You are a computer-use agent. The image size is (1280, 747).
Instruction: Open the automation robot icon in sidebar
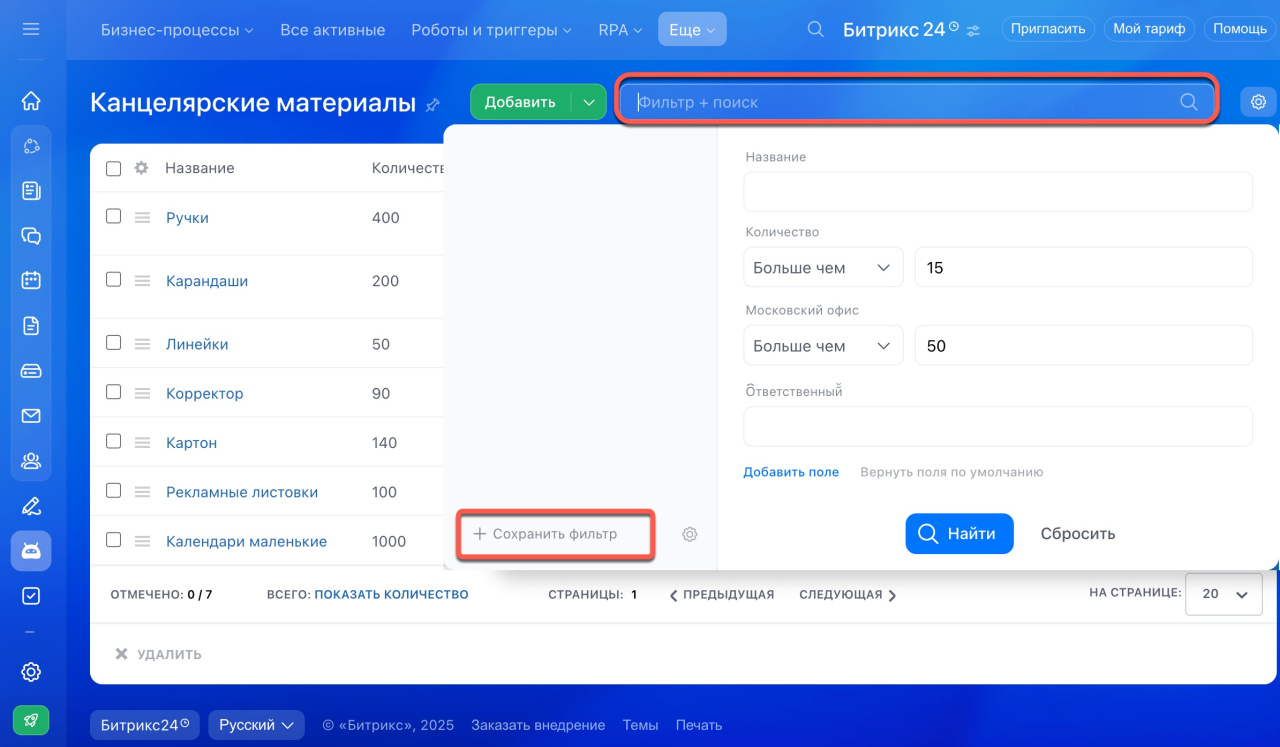pyautogui.click(x=31, y=551)
